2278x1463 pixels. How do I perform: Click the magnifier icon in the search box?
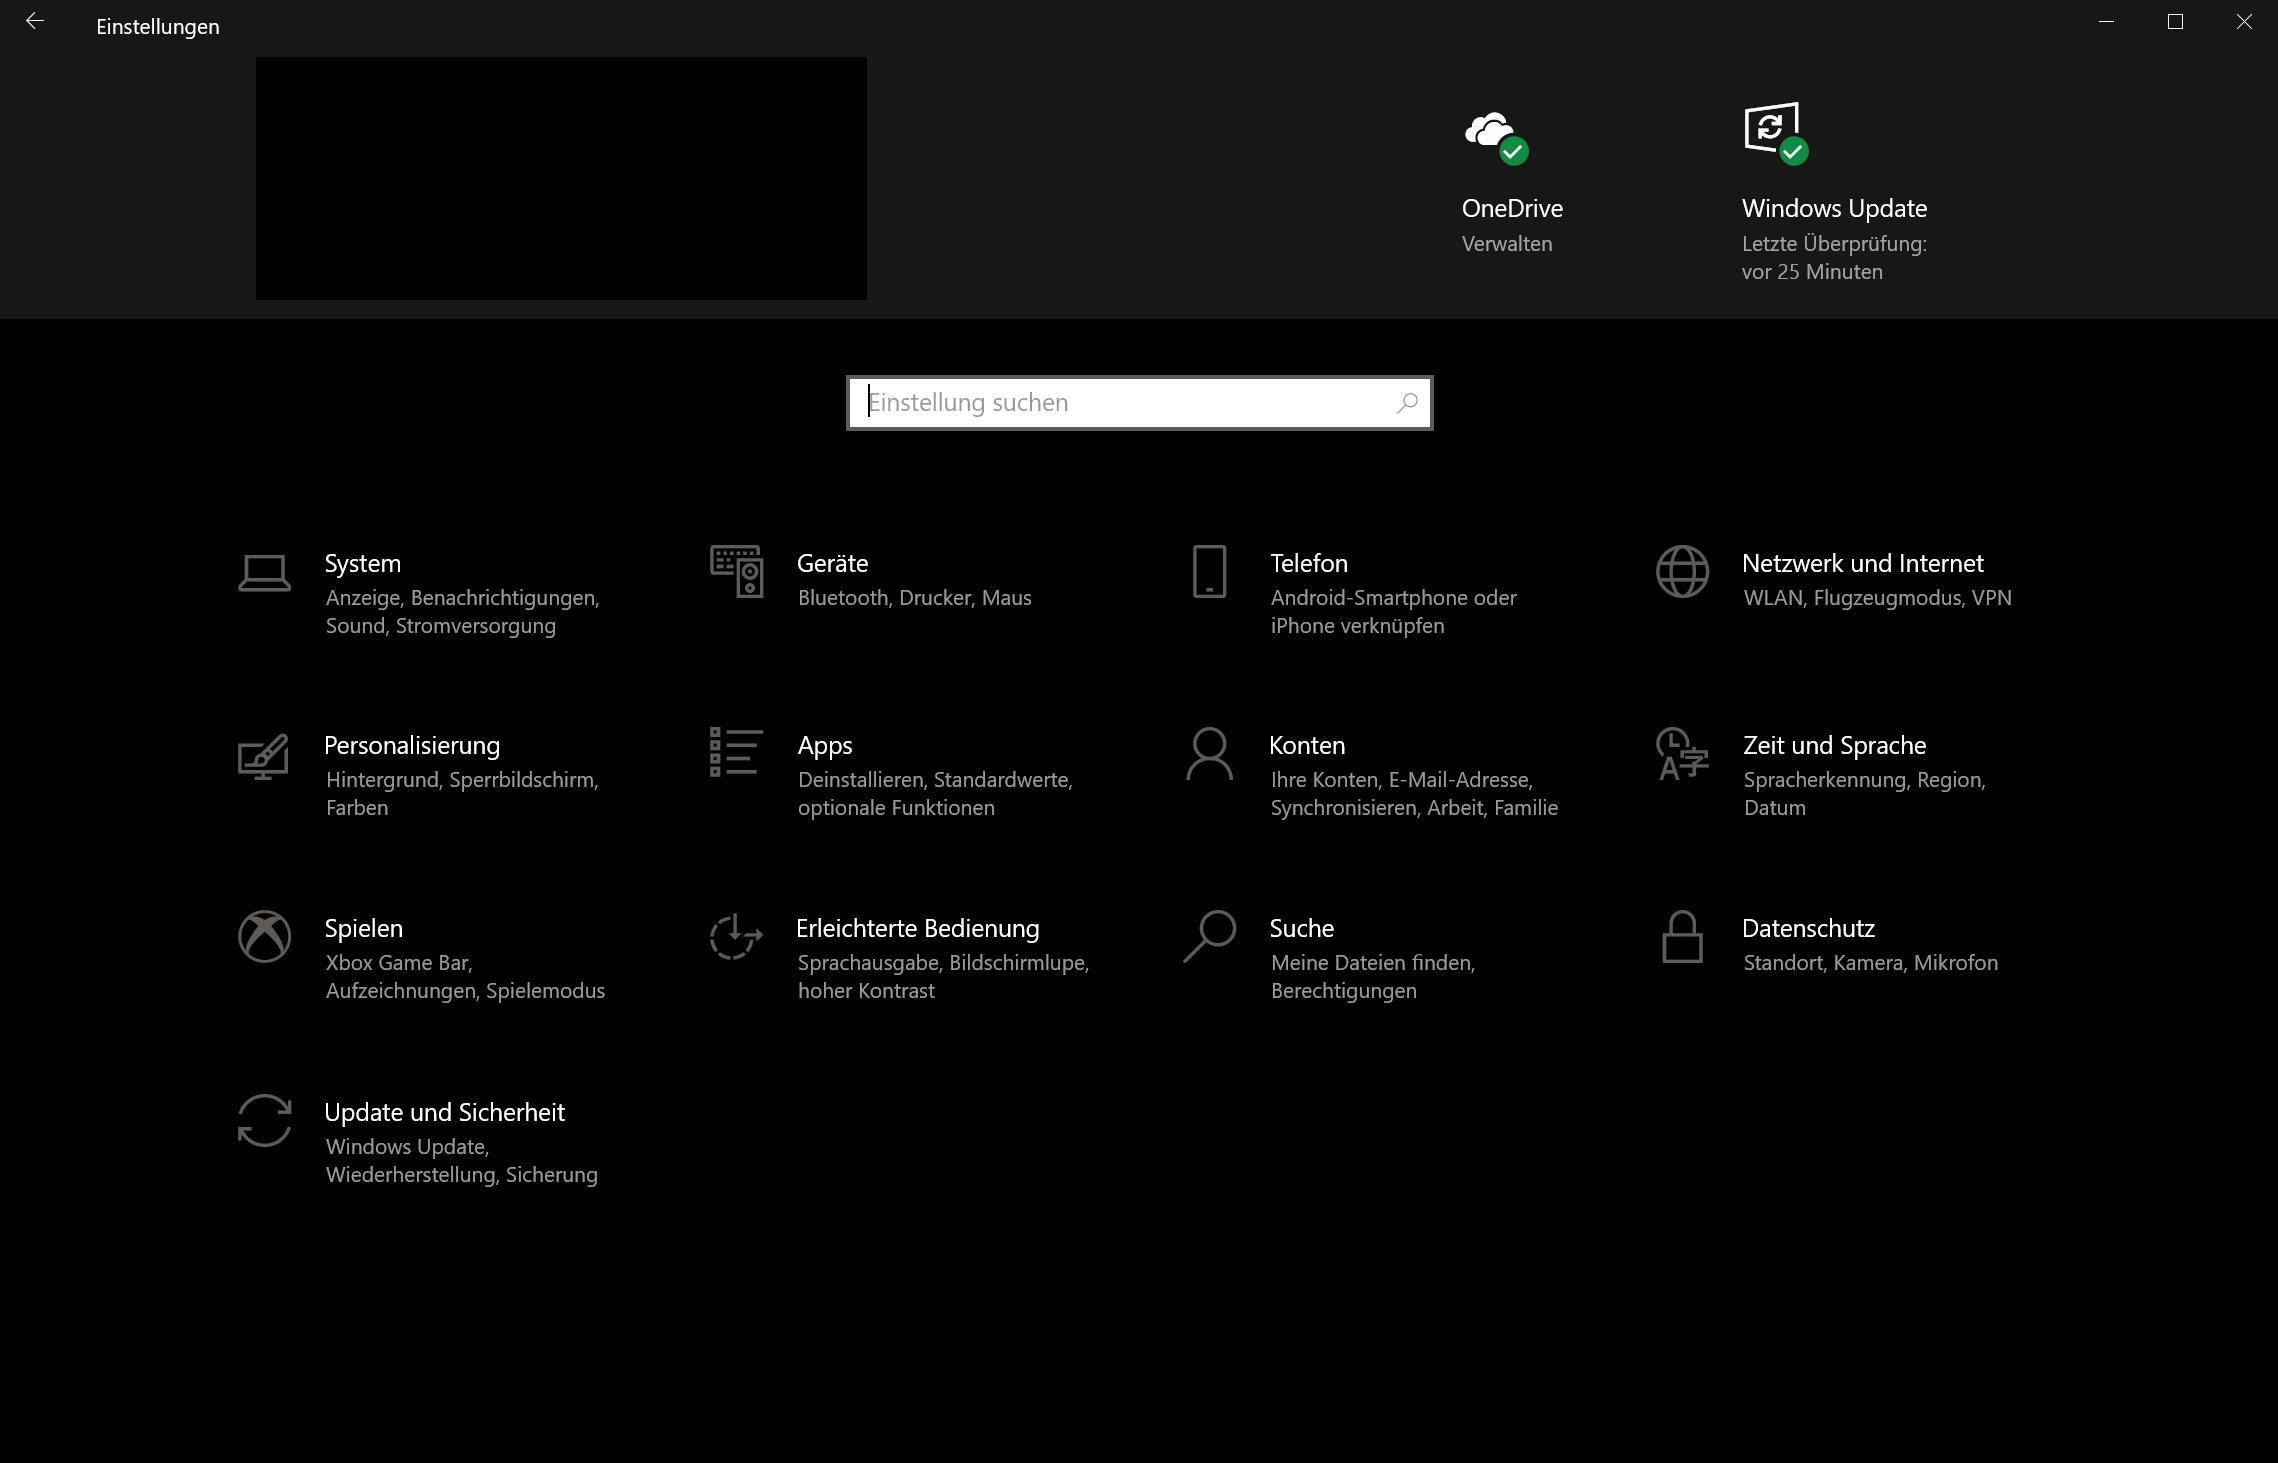coord(1407,403)
